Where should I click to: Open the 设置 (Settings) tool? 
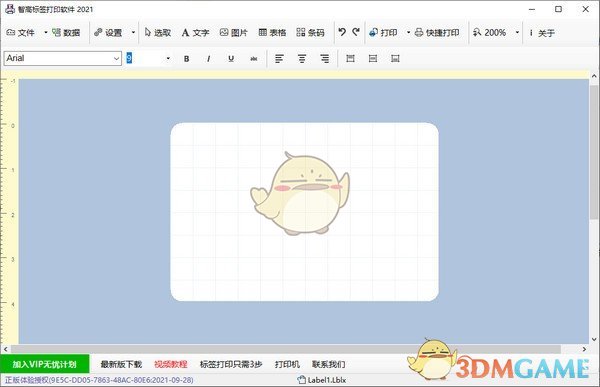pos(109,33)
